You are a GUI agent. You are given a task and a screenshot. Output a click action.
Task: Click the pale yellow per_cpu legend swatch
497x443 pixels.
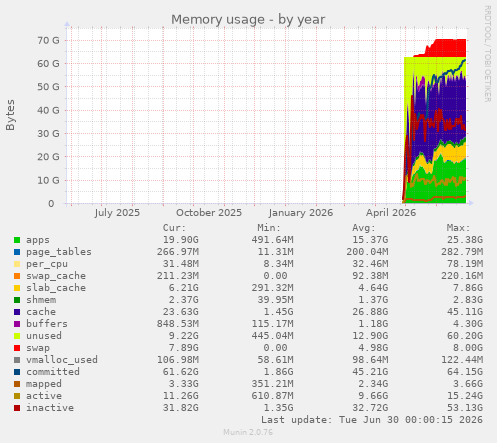(17, 264)
